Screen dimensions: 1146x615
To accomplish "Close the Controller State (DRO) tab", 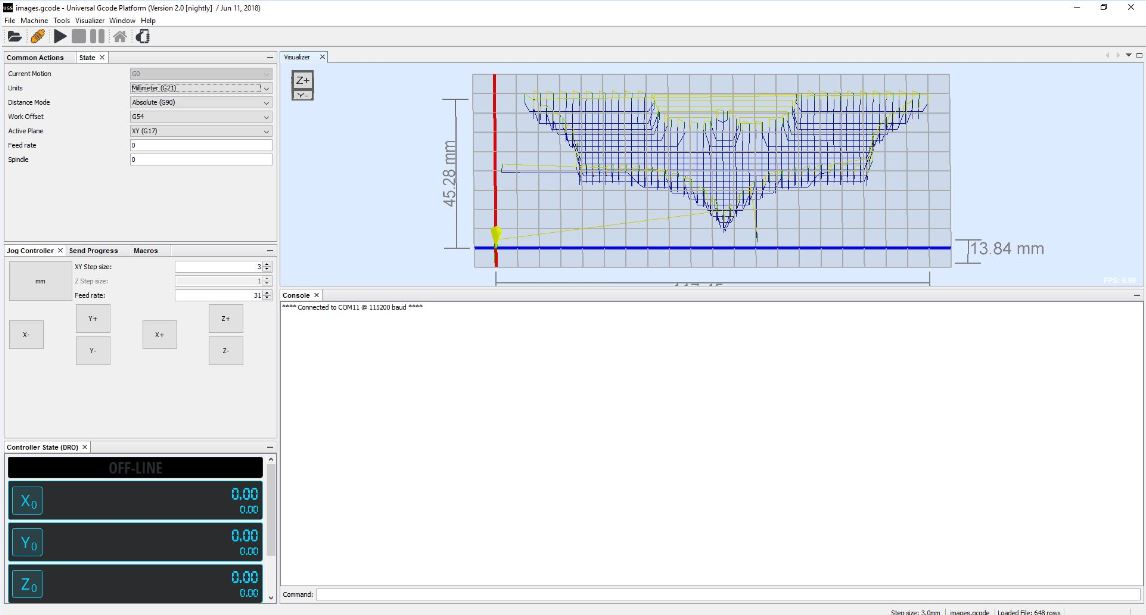I will pyautogui.click(x=85, y=447).
